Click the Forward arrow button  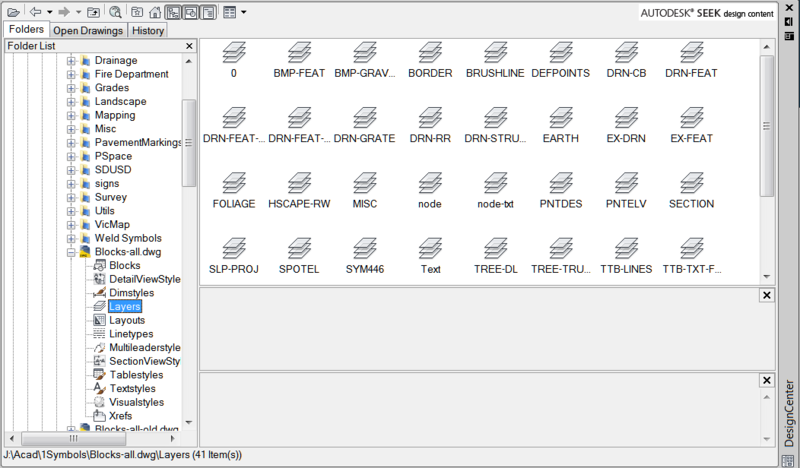[64, 12]
